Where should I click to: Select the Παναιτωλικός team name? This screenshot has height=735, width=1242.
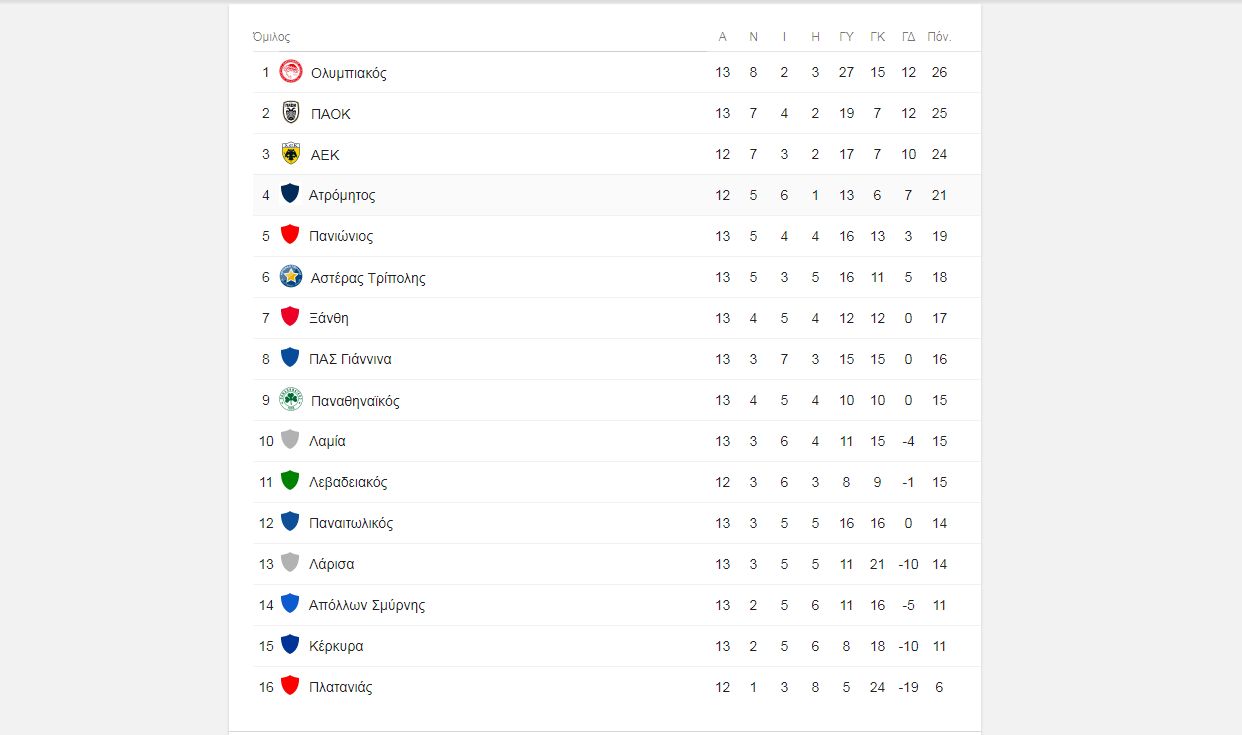[x=351, y=523]
